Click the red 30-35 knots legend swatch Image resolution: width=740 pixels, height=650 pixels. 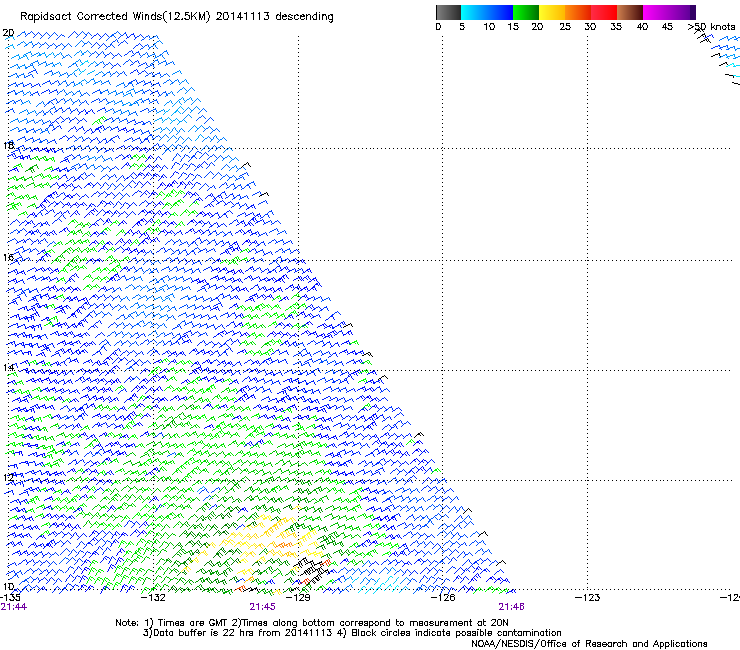pyautogui.click(x=604, y=12)
